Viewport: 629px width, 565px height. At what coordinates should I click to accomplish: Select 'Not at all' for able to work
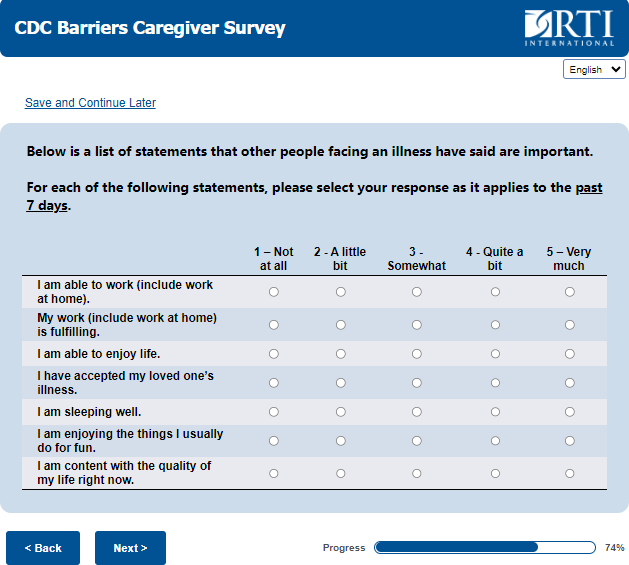click(274, 292)
